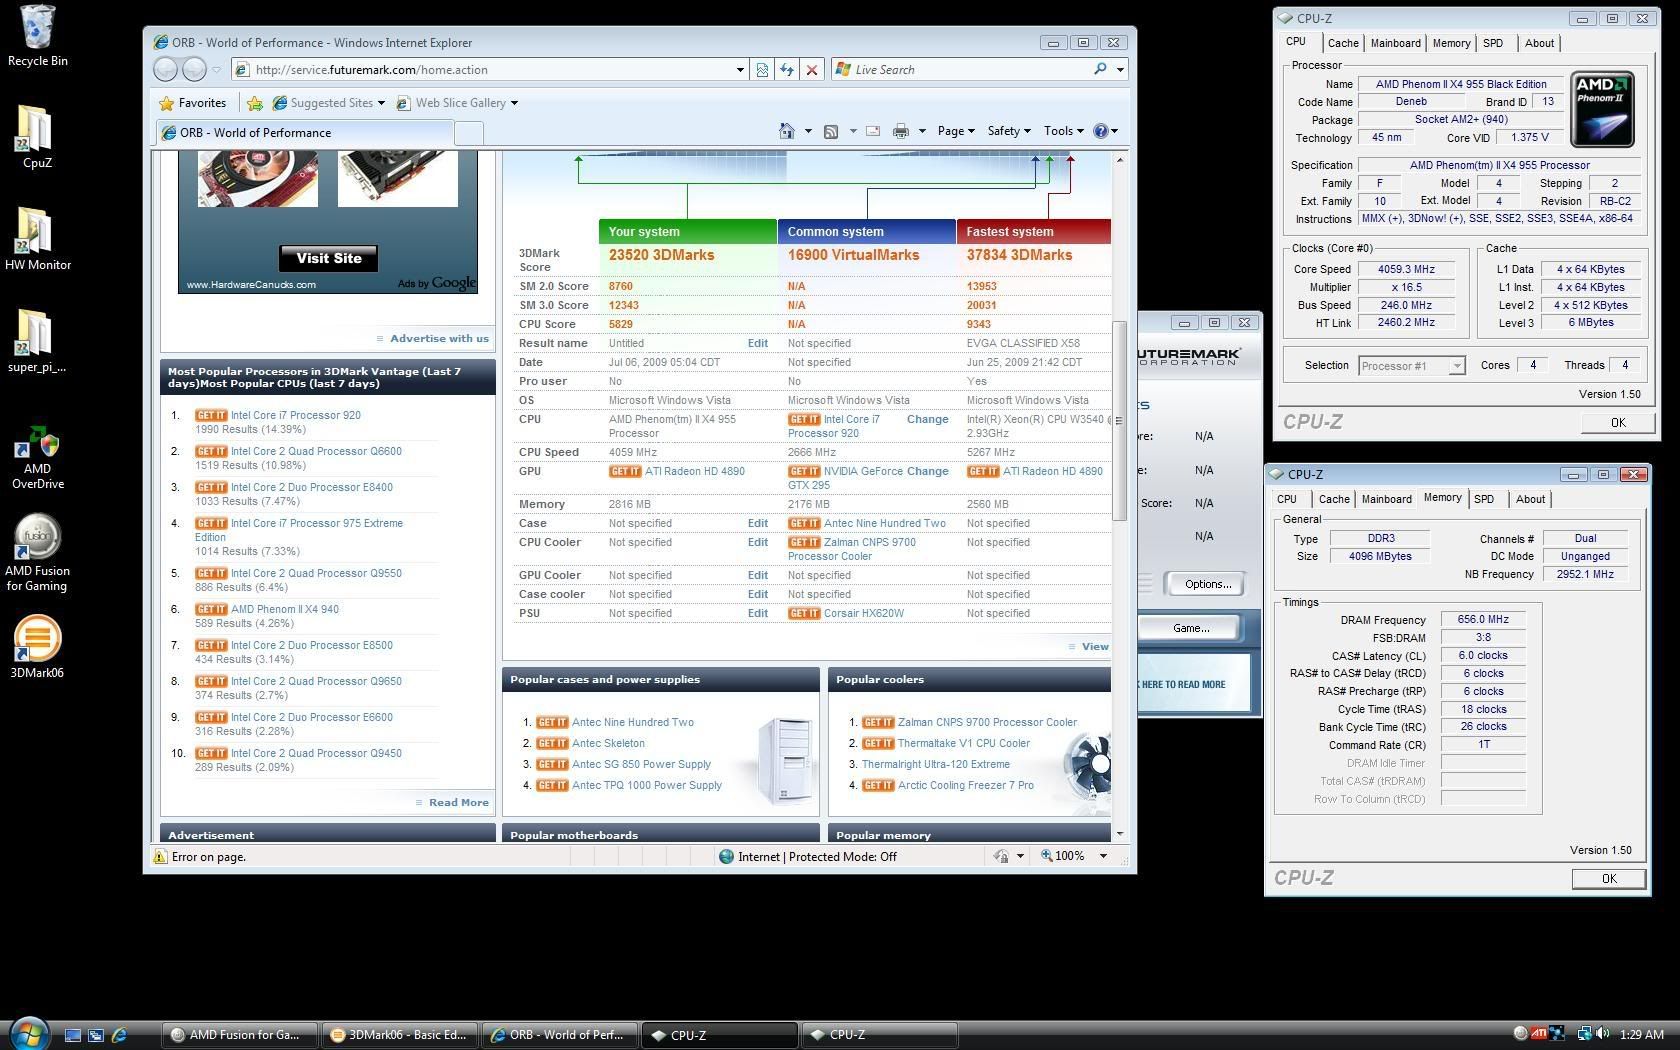The width and height of the screenshot is (1680, 1050).
Task: Click Edit link for Result name row
Action: [x=758, y=343]
